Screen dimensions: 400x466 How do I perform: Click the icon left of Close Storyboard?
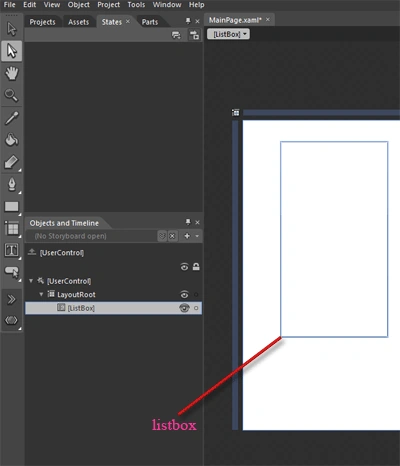(x=162, y=236)
